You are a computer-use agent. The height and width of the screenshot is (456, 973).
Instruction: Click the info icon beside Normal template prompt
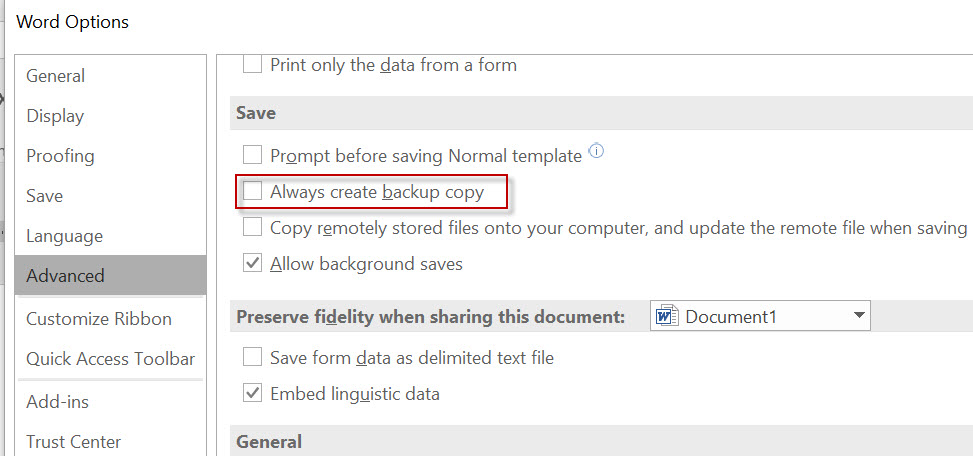(596, 150)
